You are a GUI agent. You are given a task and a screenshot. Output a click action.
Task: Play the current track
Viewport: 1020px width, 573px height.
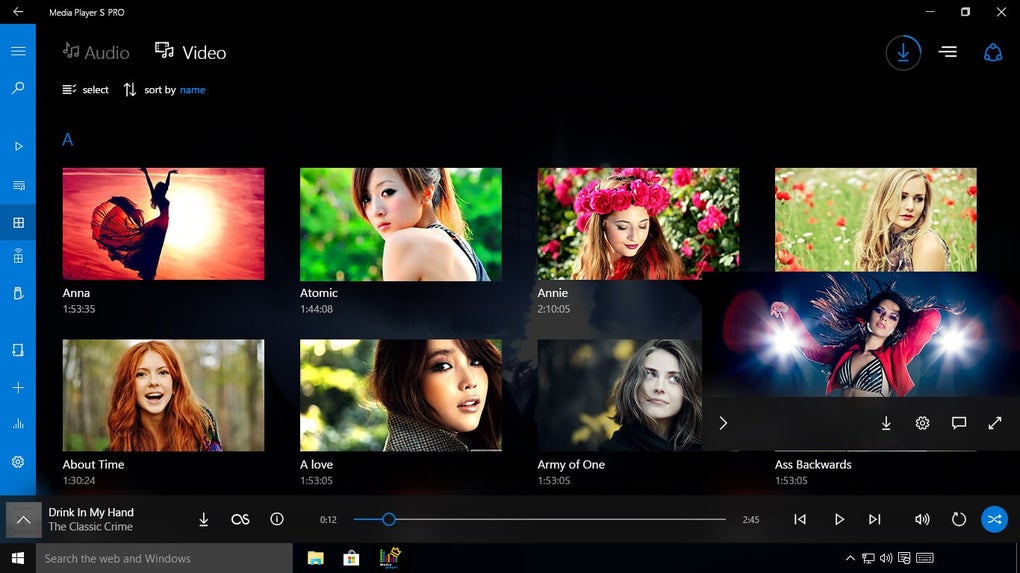click(839, 519)
